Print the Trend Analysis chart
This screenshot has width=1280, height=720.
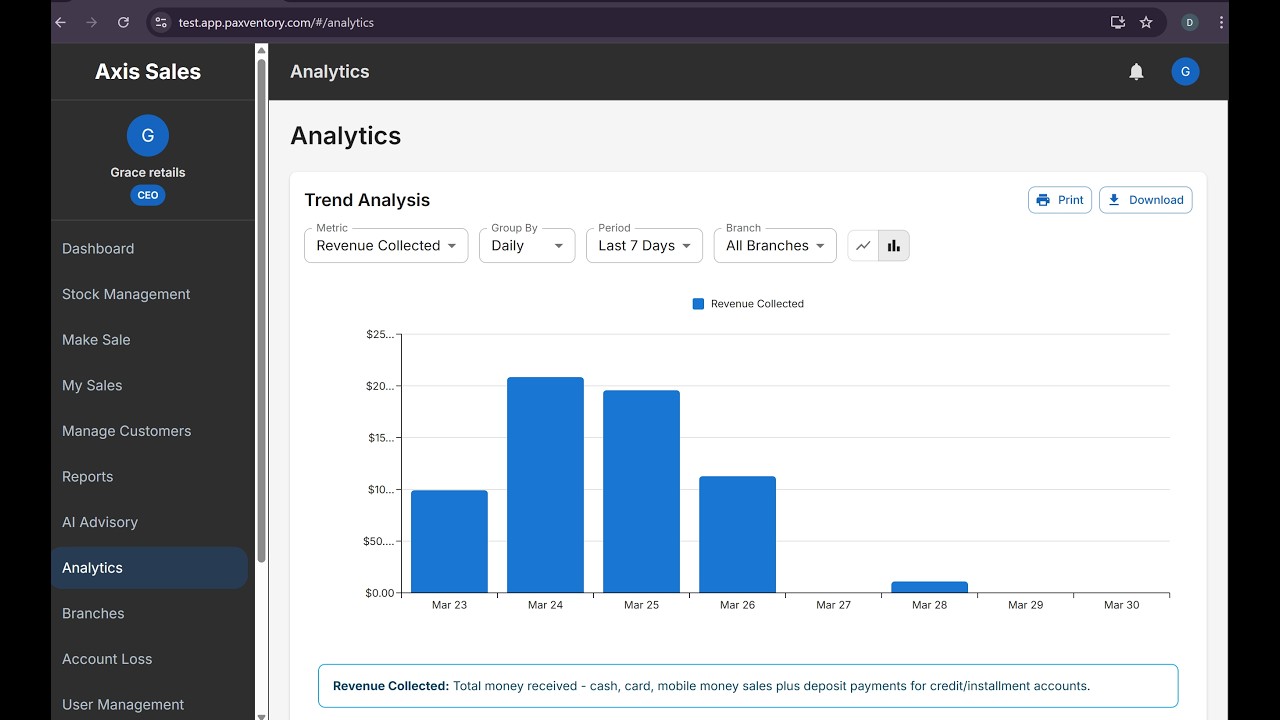point(1060,200)
